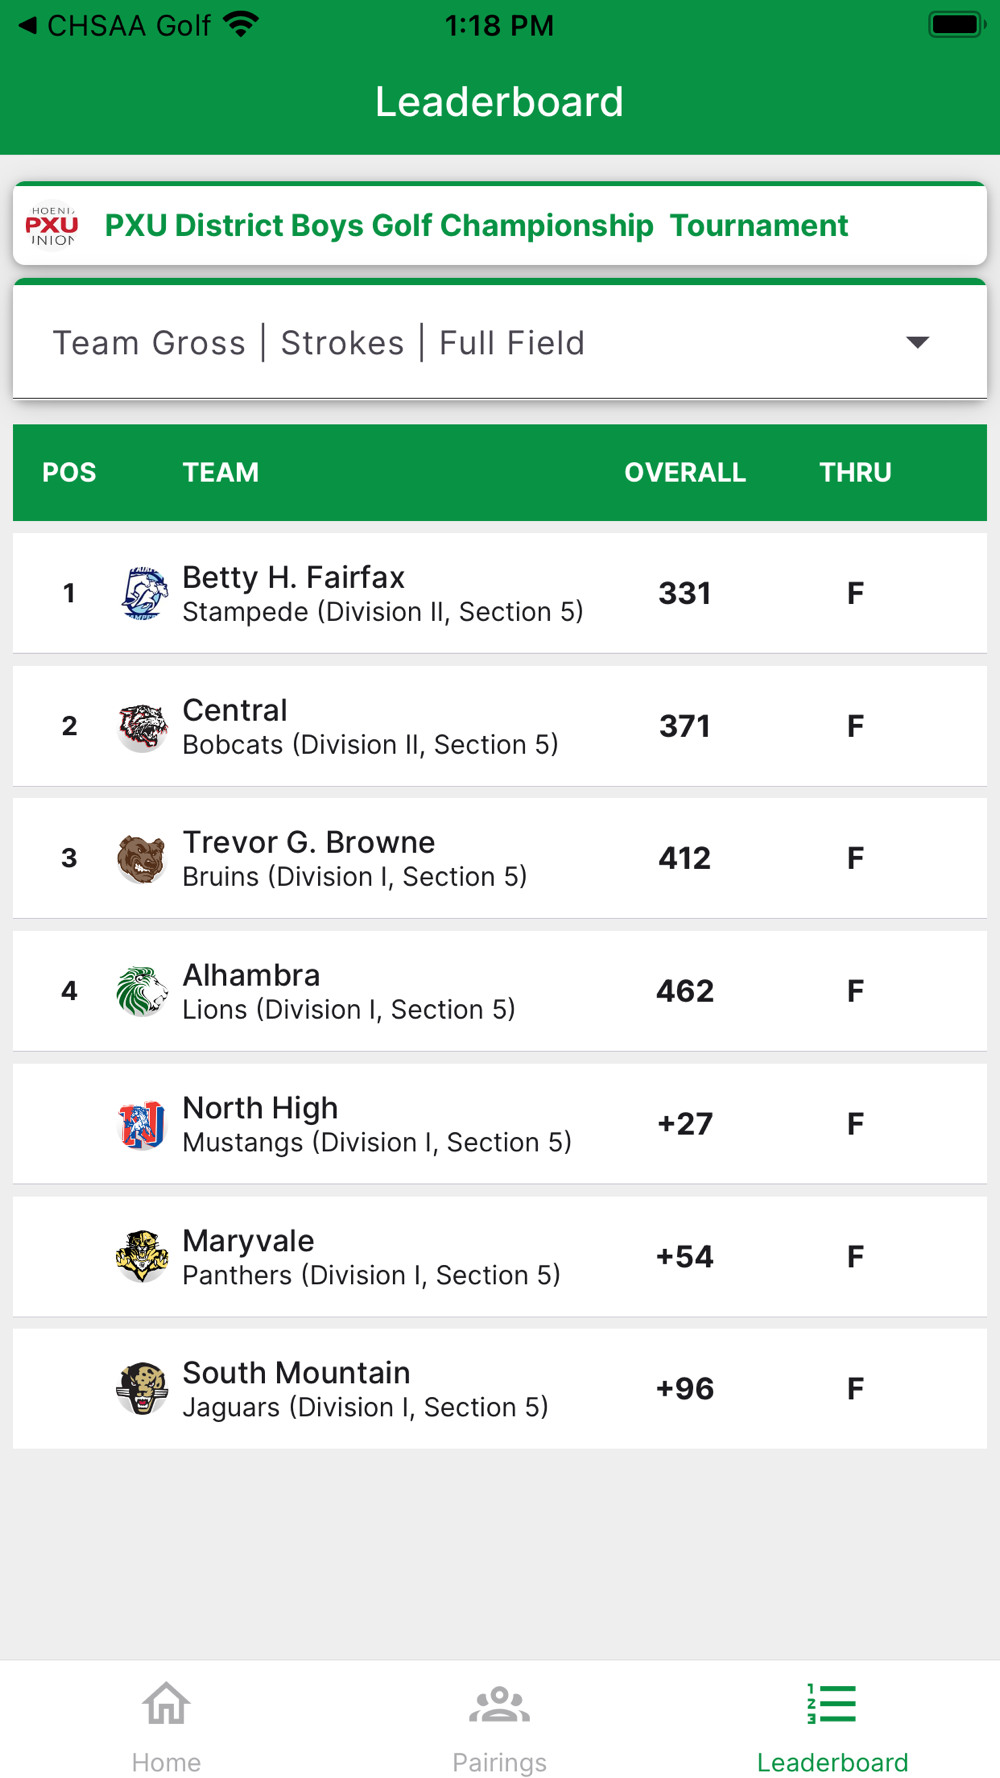Switch to the Pairings tab
1000x1778 pixels.
(499, 1724)
